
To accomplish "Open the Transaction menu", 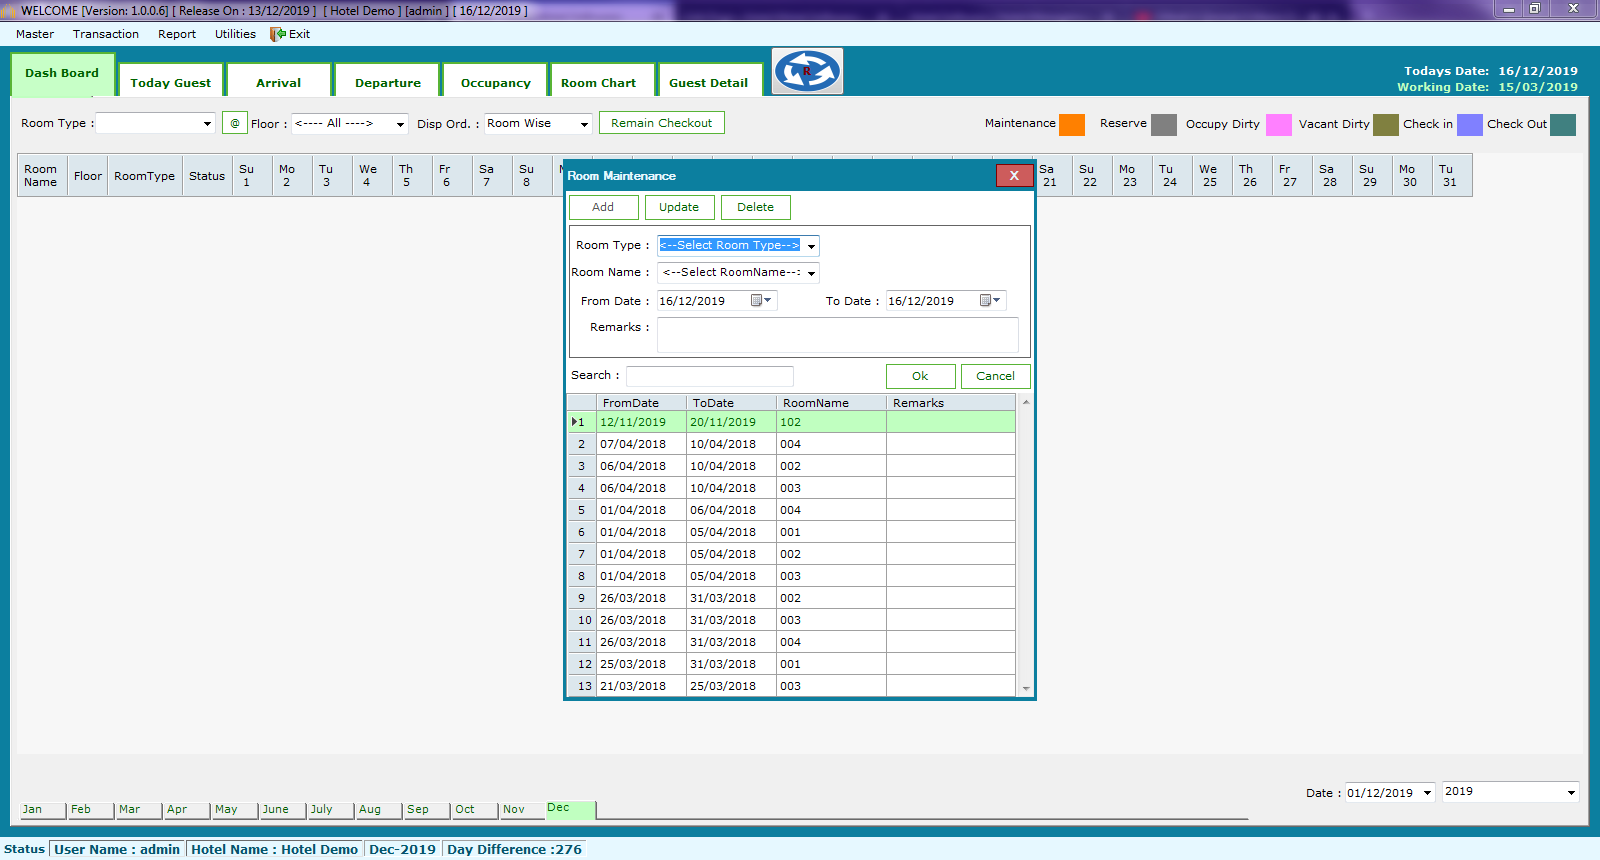I will point(106,34).
